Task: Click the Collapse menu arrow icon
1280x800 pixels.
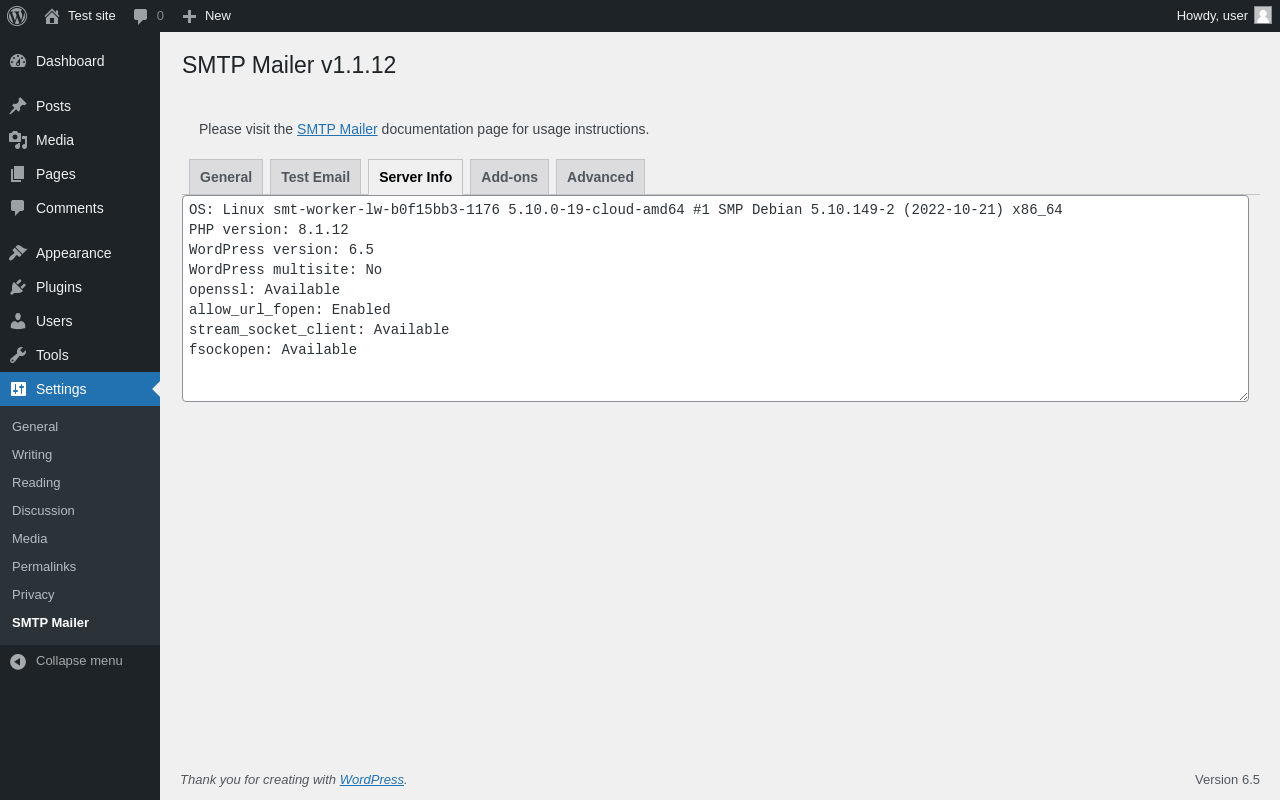Action: [x=18, y=661]
